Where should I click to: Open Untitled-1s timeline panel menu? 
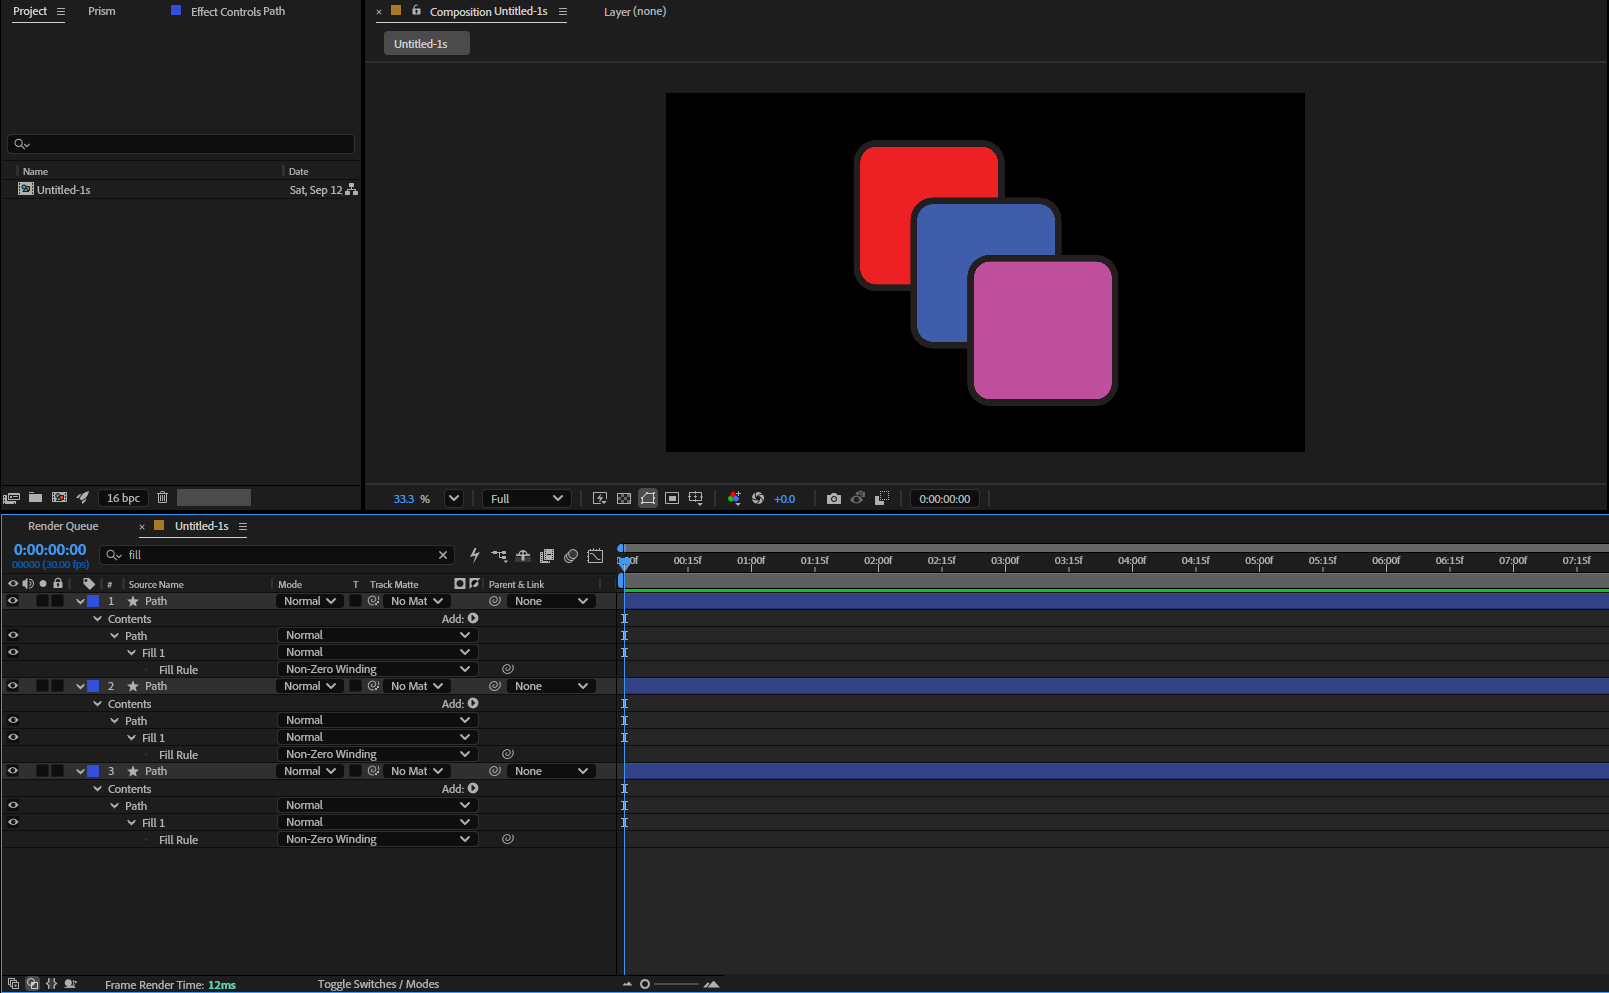pyautogui.click(x=243, y=527)
